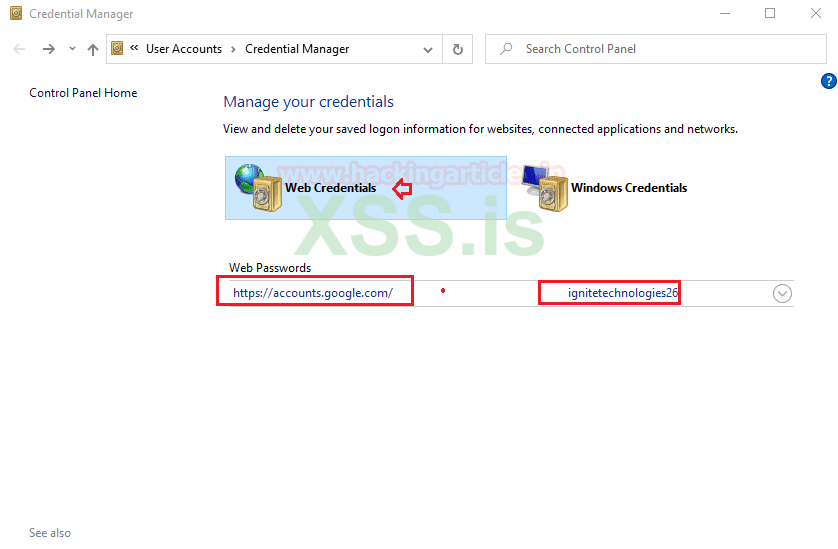Viewport: 838px width, 549px height.
Task: Click the Windows Credentials computer safe icon
Action: 545,188
